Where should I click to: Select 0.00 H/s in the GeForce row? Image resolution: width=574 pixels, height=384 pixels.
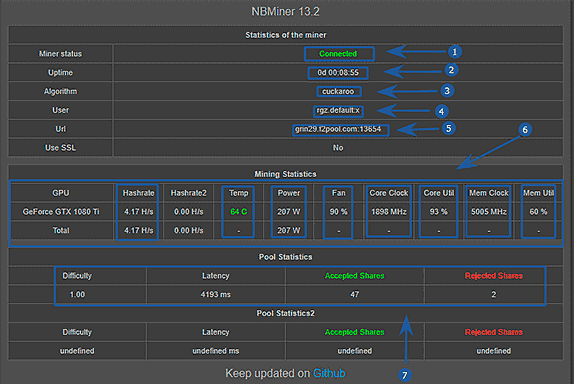(x=189, y=212)
